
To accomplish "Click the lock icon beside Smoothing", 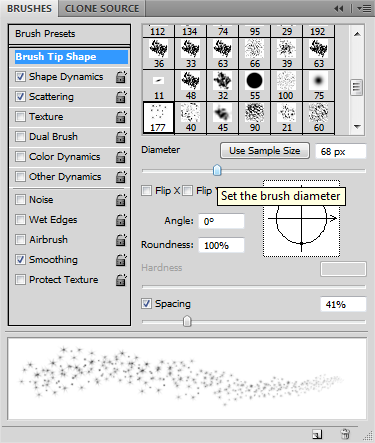I will (121, 260).
